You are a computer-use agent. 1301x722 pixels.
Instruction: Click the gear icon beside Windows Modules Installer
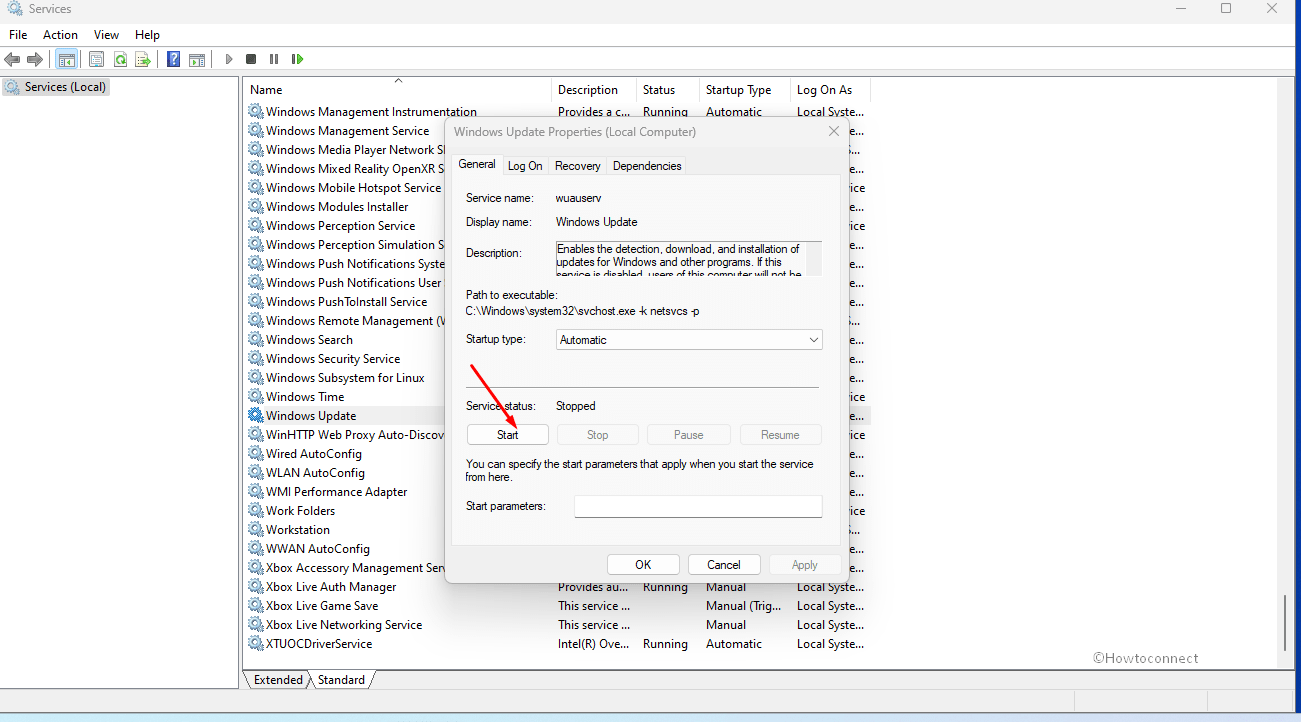point(256,207)
